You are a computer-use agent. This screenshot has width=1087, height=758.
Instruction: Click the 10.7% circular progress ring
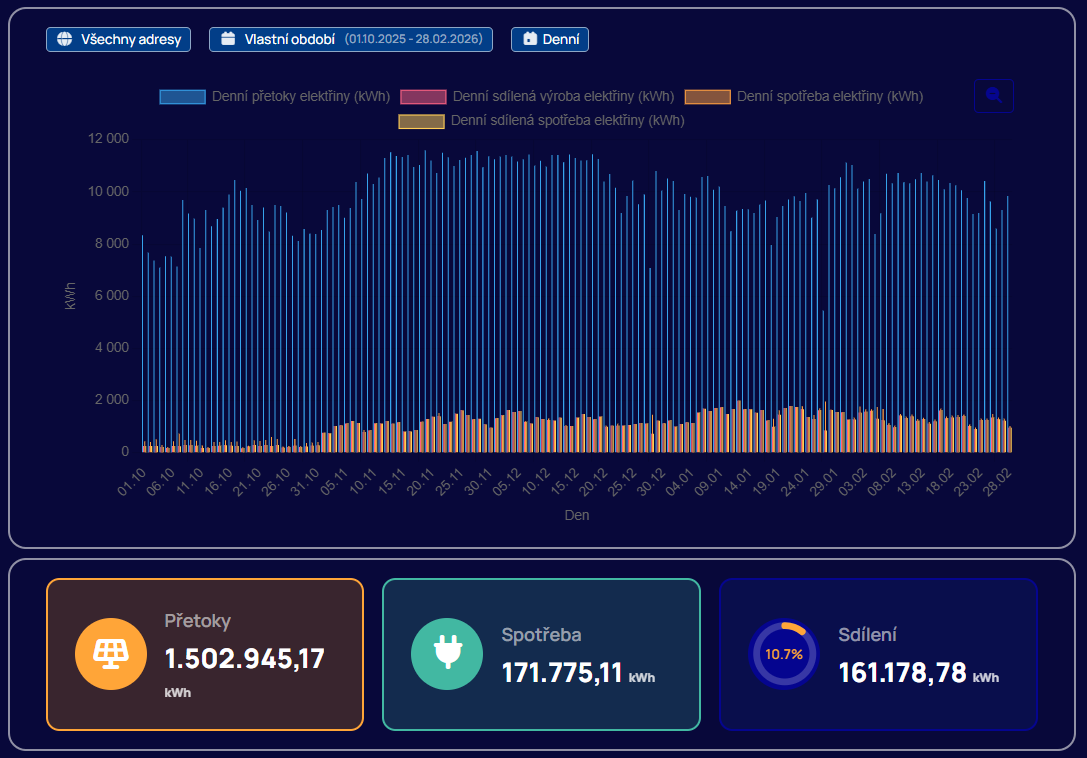pos(783,654)
